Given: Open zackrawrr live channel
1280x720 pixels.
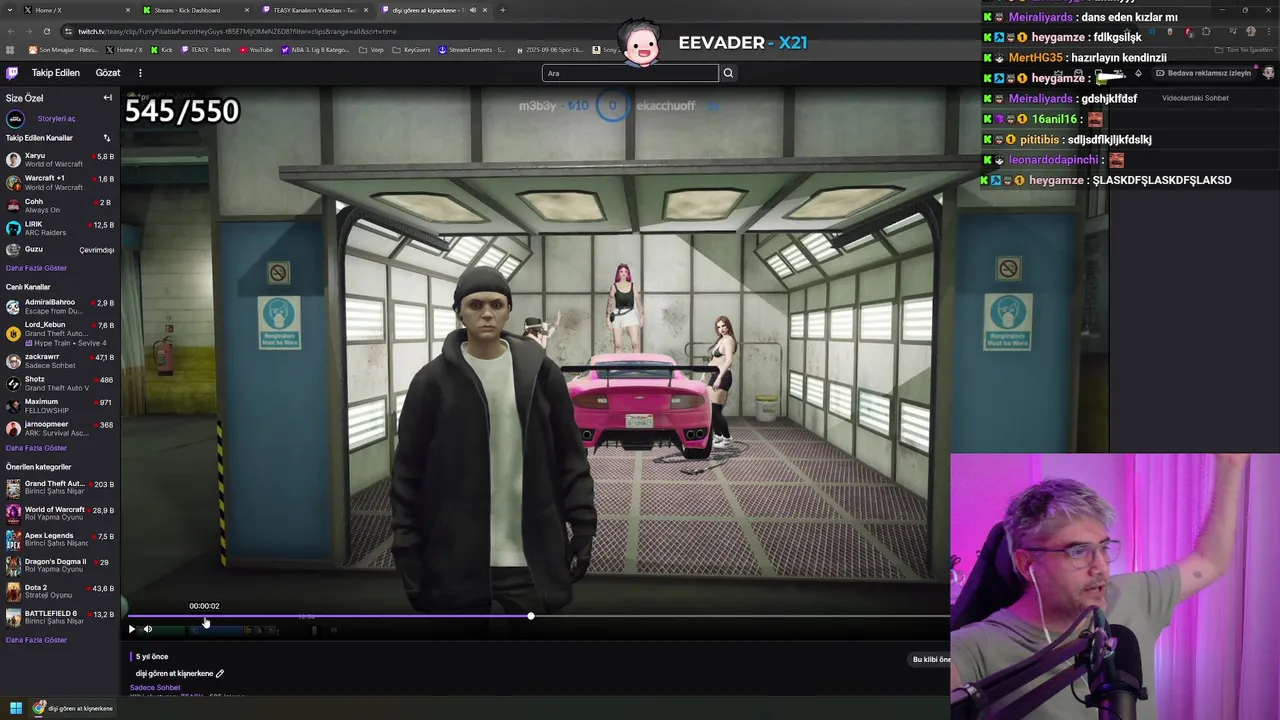Looking at the screenshot, I should pos(60,361).
